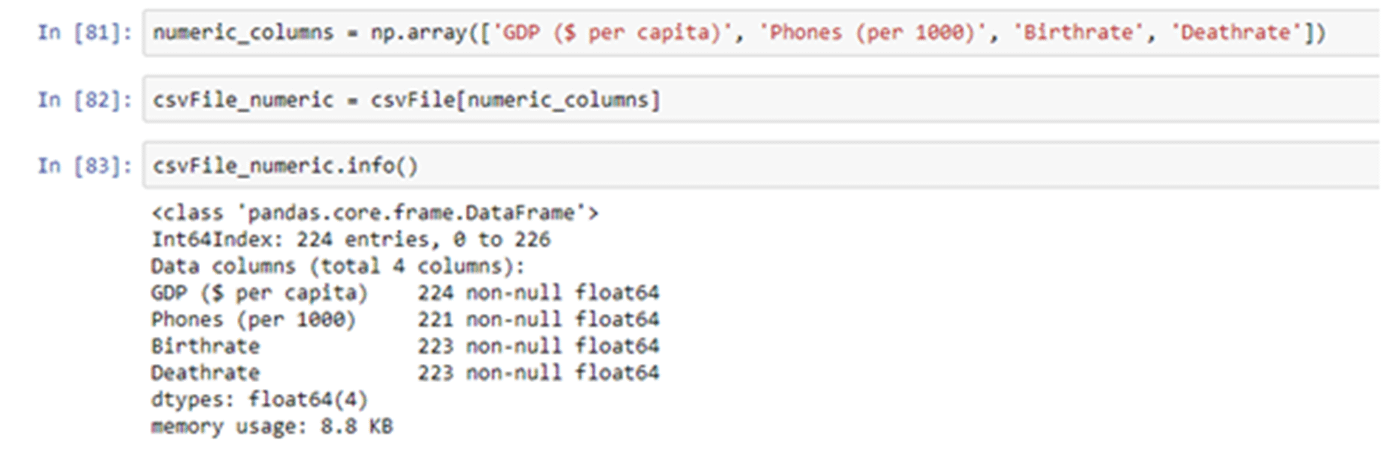The width and height of the screenshot is (1384, 461).
Task: Click the Phones 221 non-null output row
Action: point(405,320)
